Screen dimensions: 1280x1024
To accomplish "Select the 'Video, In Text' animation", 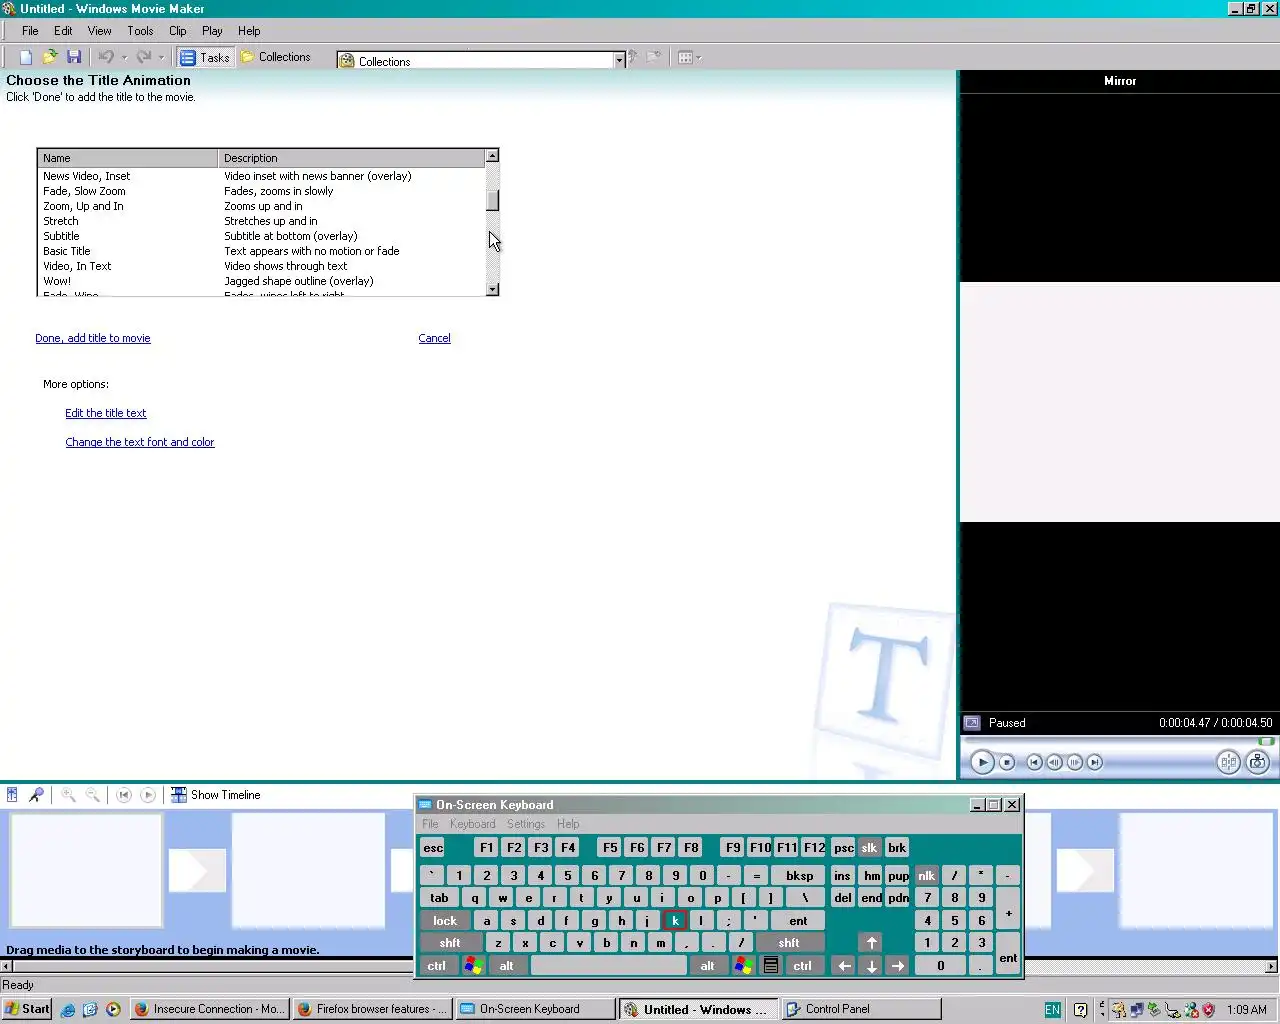I will pyautogui.click(x=262, y=266).
